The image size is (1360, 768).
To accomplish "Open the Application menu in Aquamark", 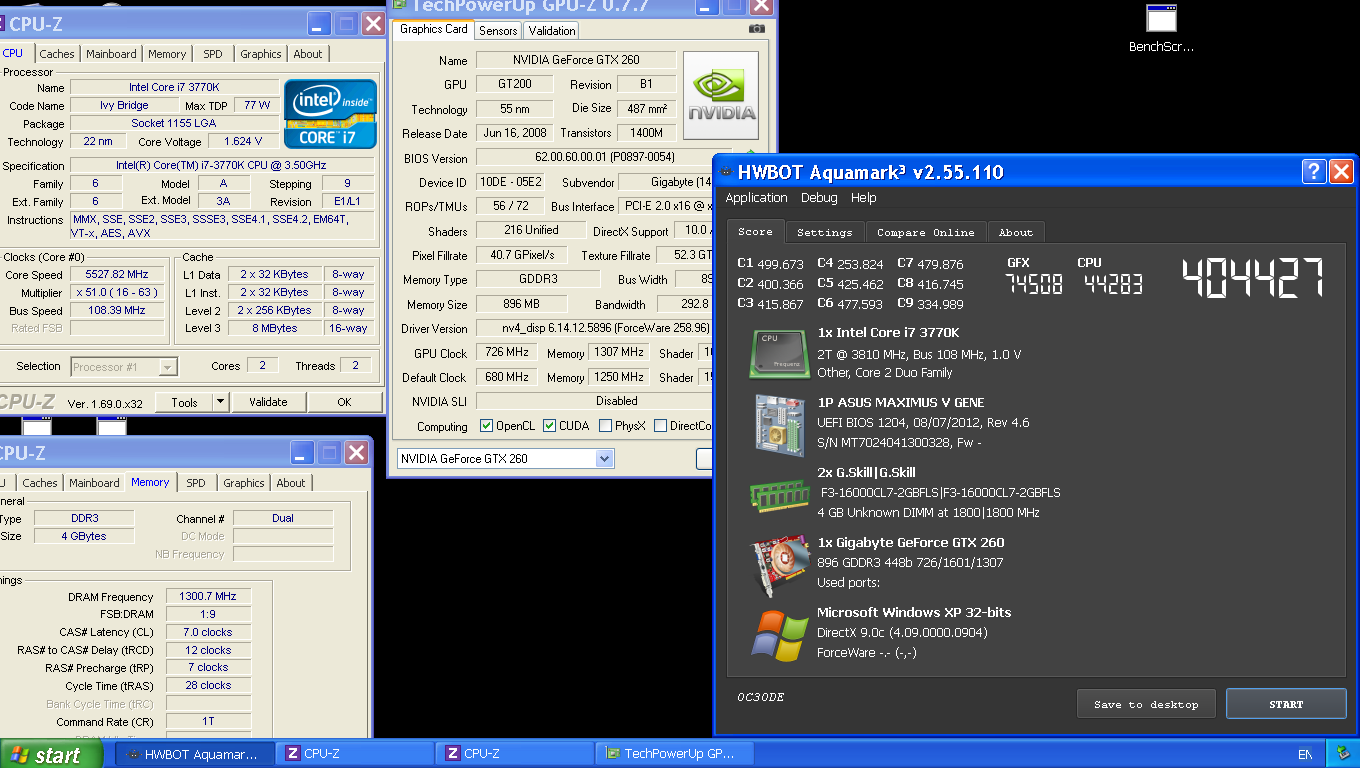I will (x=757, y=198).
